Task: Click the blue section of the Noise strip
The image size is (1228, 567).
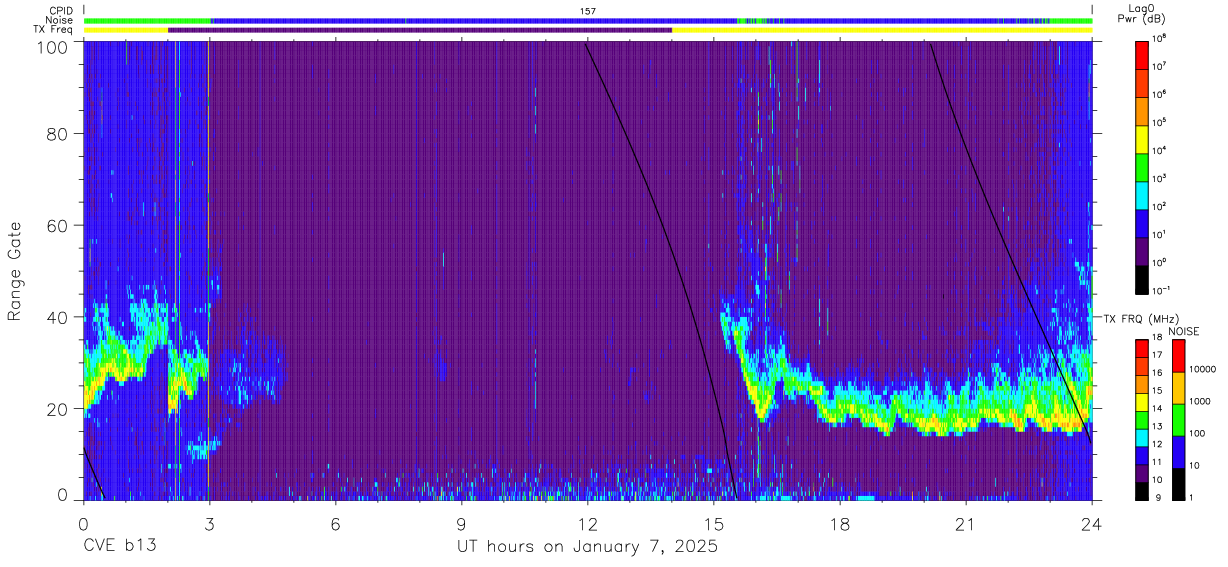Action: click(x=475, y=20)
